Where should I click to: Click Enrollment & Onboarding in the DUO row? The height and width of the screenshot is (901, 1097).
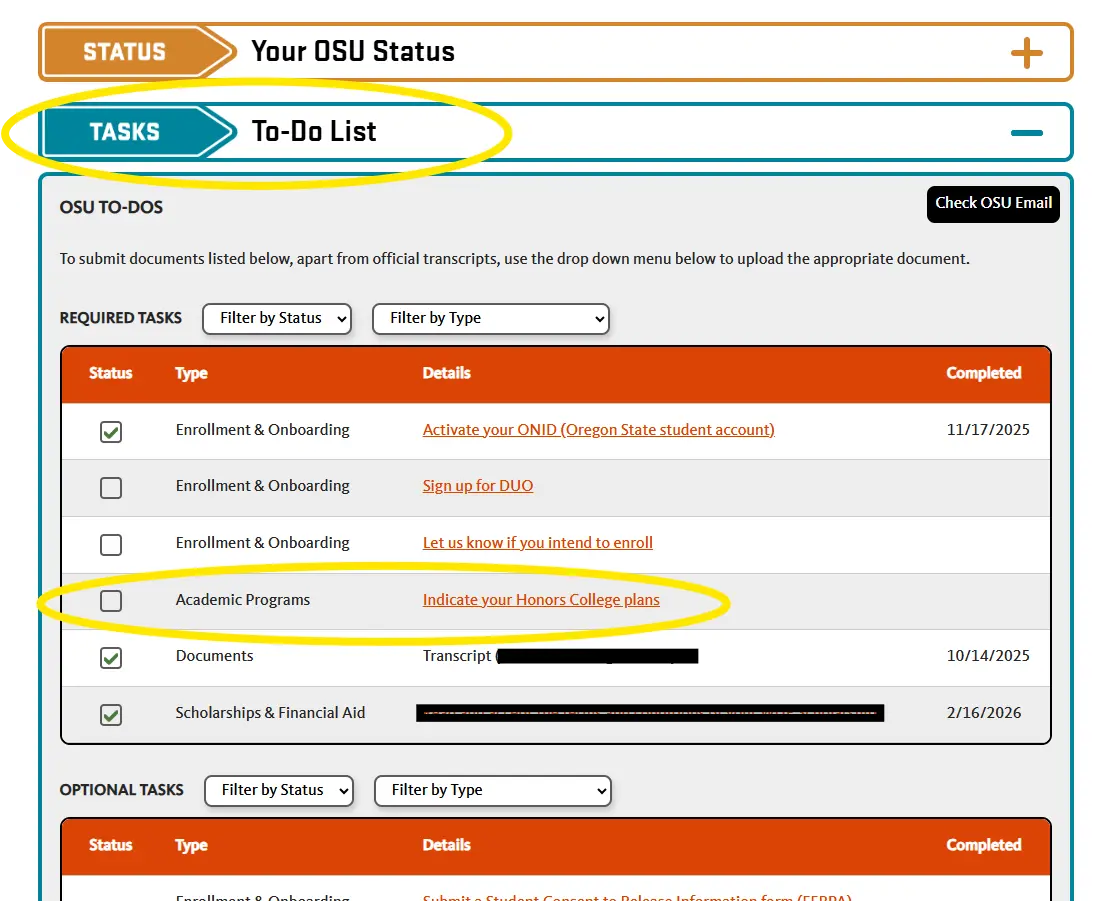tap(262, 485)
